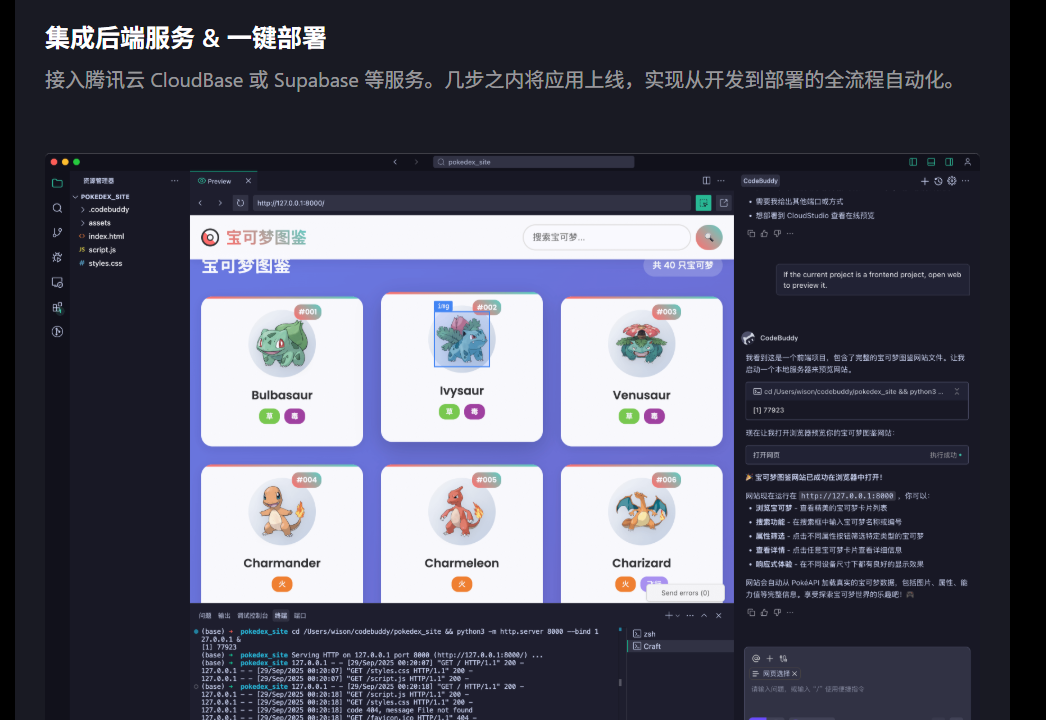The image size is (1046, 720).
Task: Select the CodeBuddy panel tab
Action: 760,181
